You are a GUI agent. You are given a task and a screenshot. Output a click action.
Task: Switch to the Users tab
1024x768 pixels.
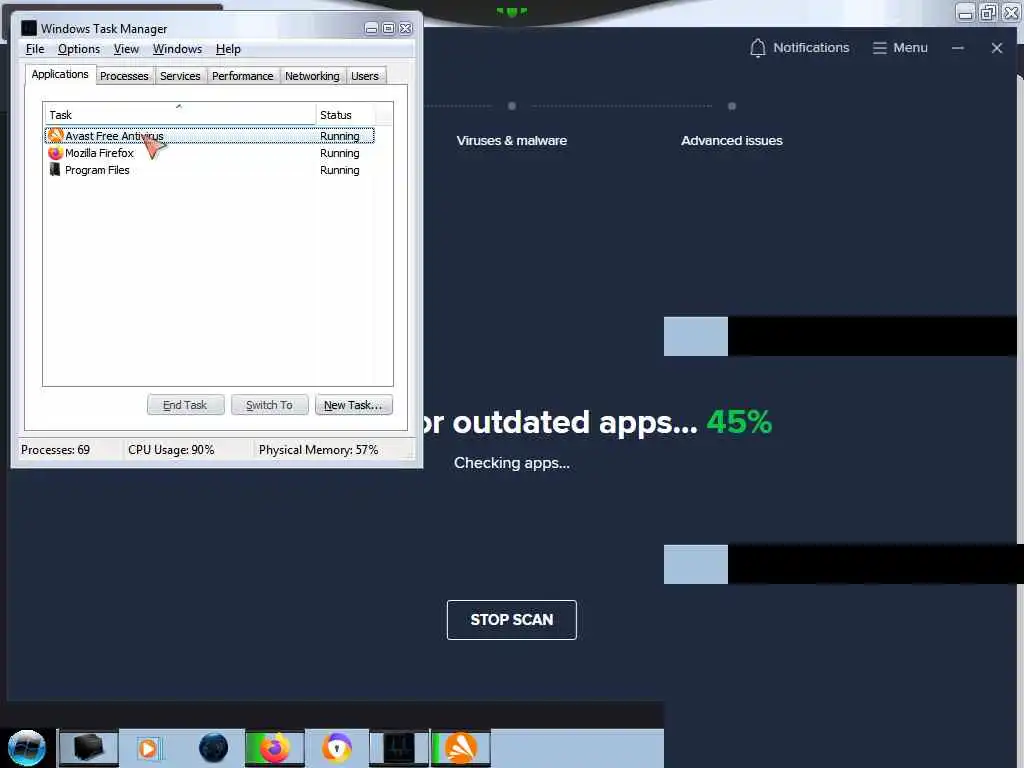(x=365, y=76)
